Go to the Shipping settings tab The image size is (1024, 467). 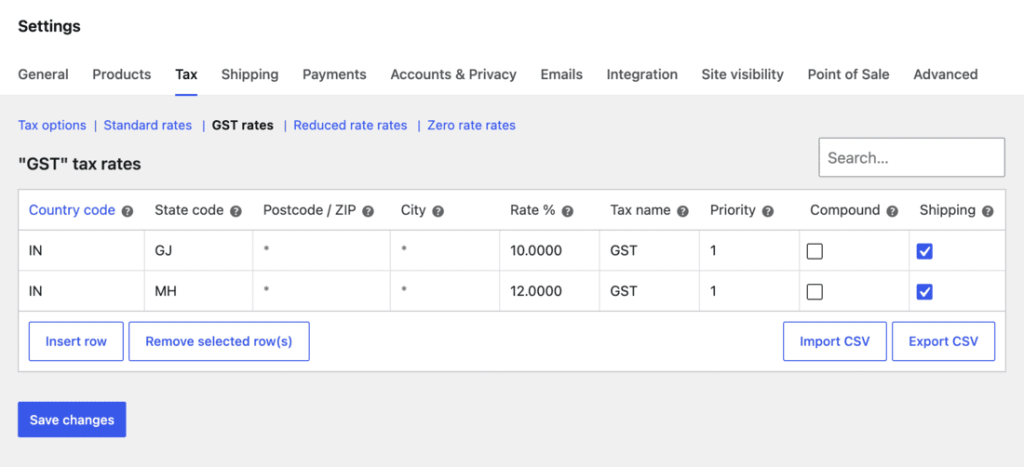[x=249, y=74]
